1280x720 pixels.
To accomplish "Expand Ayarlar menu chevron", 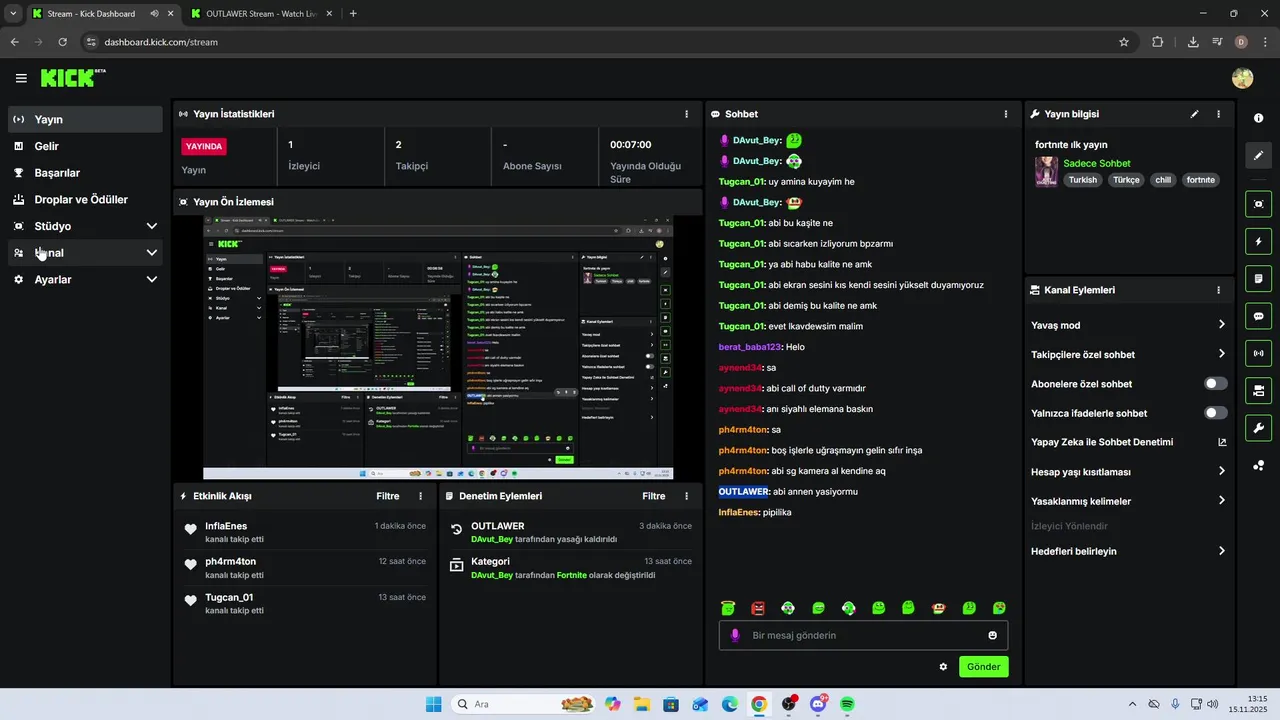I will [x=152, y=280].
